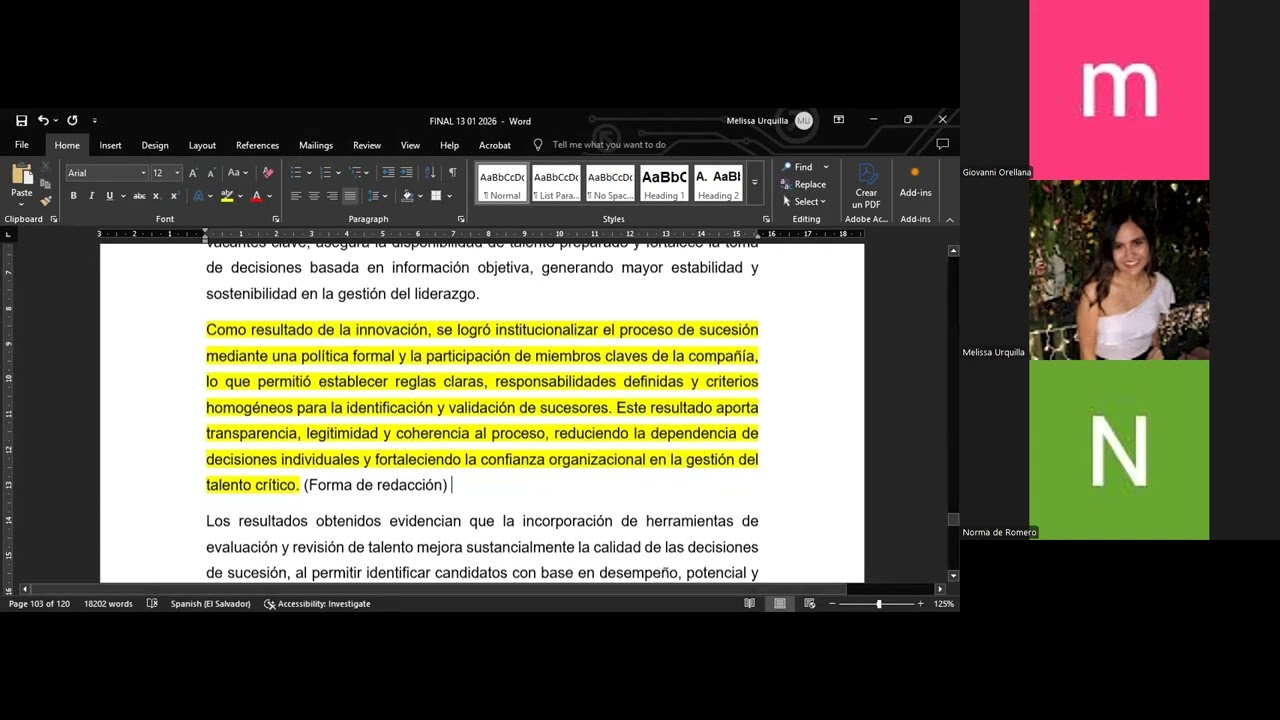
Task: Toggle justify alignment
Action: point(350,196)
